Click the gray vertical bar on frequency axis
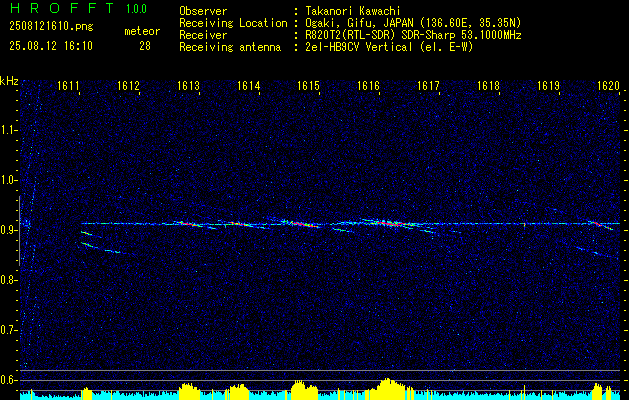 [19, 231]
